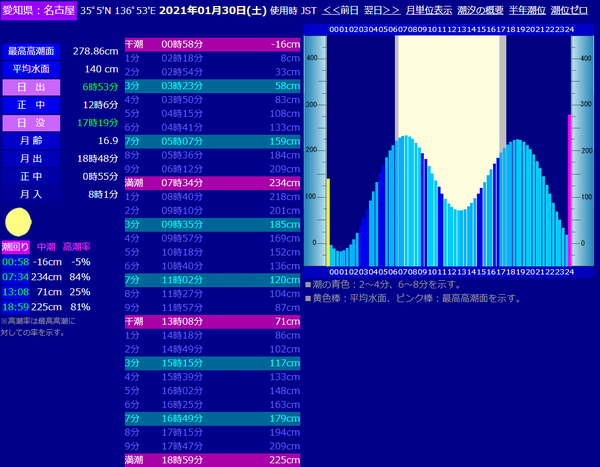Image resolution: width=600 pixels, height=467 pixels.
Task: Click the 84% high tide rate value
Action: coord(80,277)
